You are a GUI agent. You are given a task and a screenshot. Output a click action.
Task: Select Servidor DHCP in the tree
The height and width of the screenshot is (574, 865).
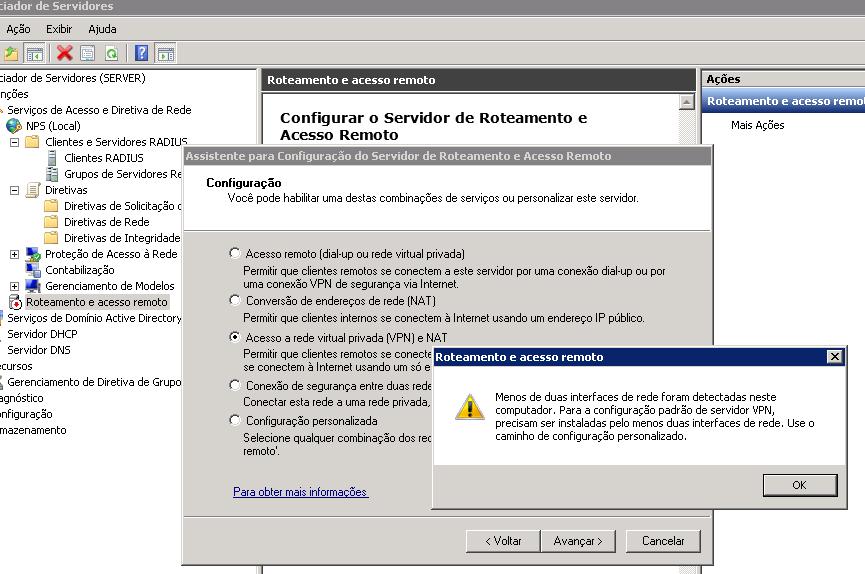pyautogui.click(x=42, y=334)
